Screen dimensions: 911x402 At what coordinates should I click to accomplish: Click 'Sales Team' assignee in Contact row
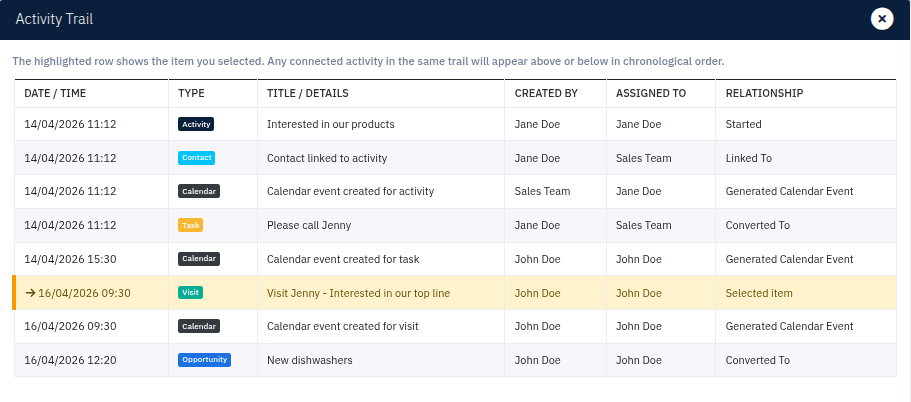click(644, 158)
